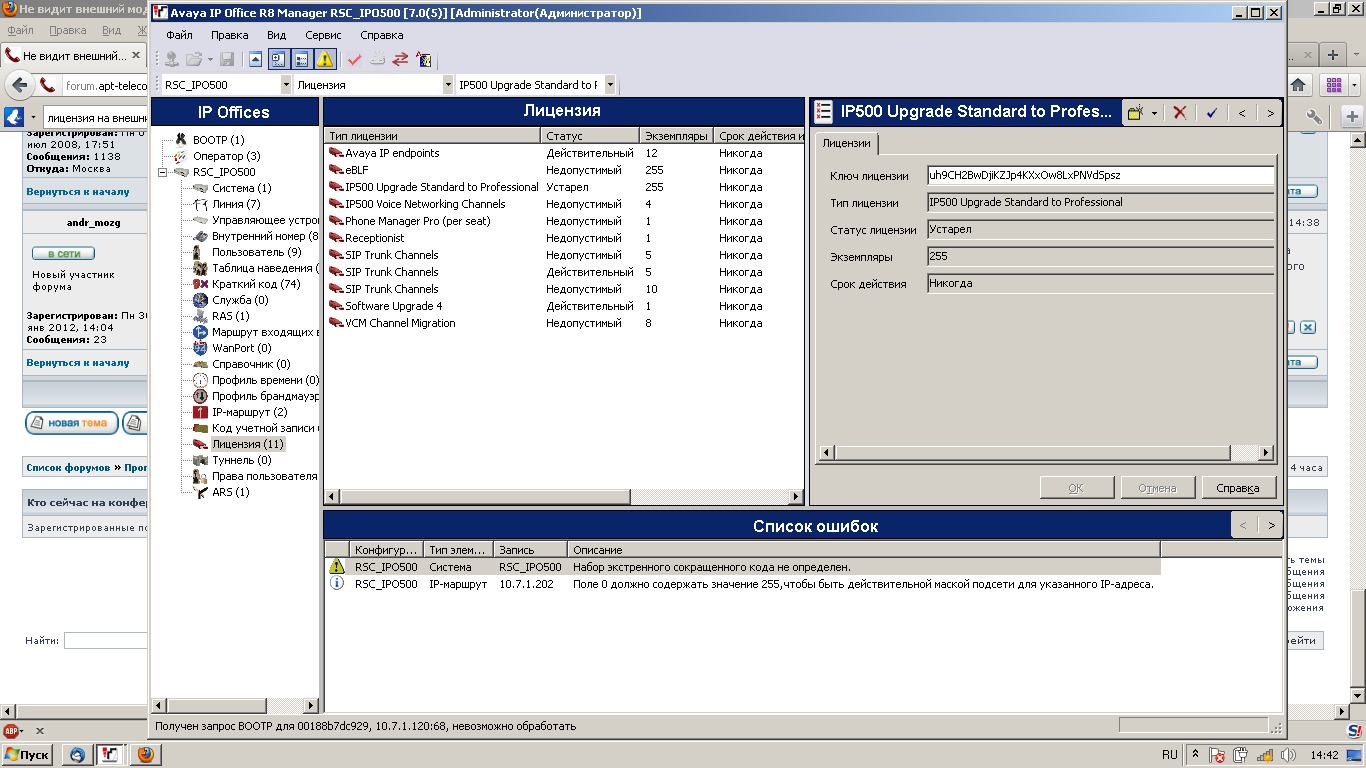Toggle the group pane visibility button

[301, 59]
